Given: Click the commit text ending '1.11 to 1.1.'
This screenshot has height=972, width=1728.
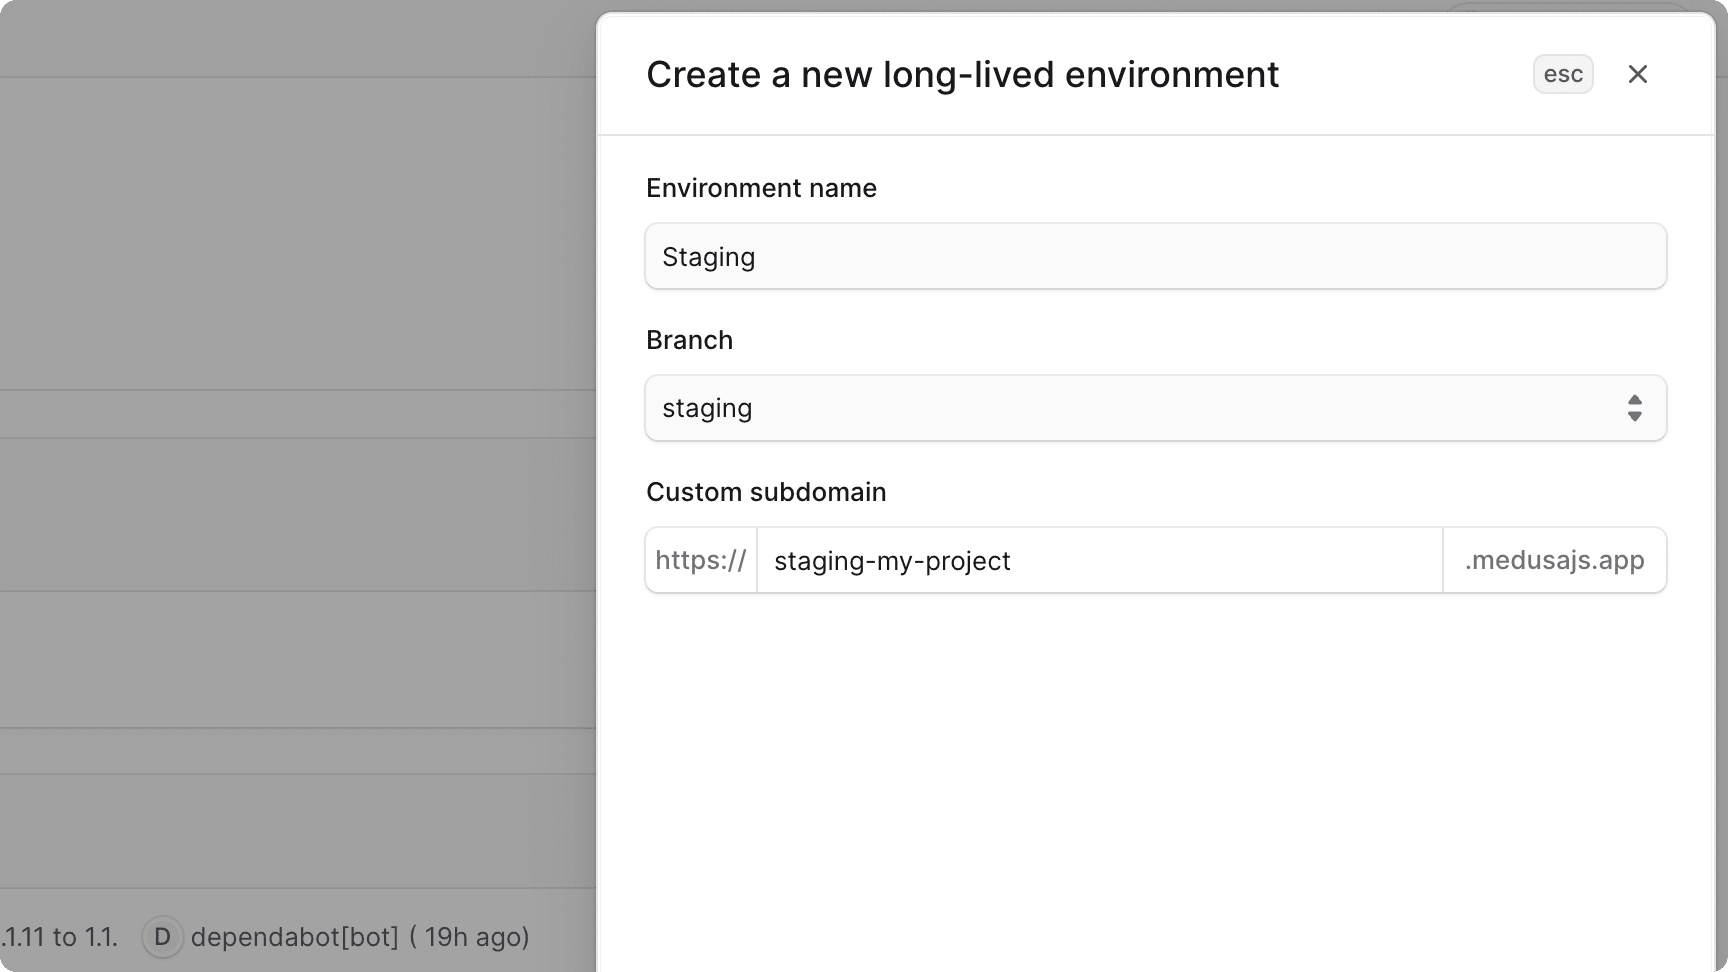Looking at the screenshot, I should click(60, 937).
